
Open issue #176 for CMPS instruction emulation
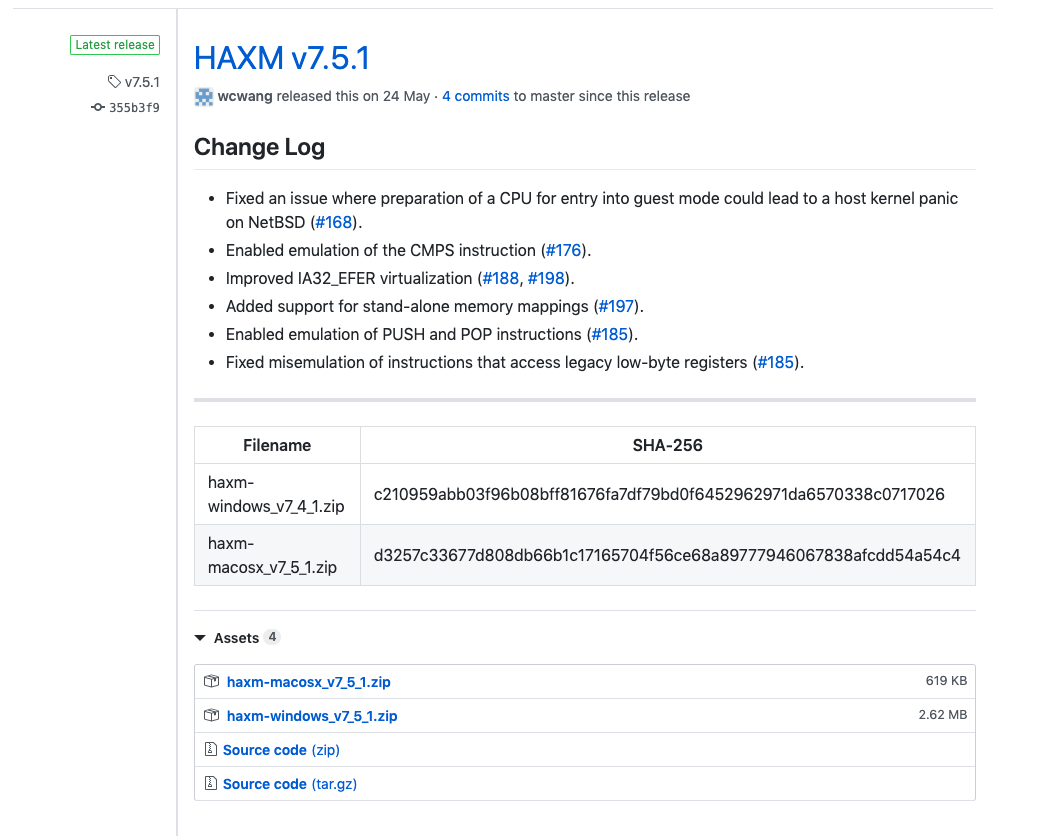click(563, 250)
